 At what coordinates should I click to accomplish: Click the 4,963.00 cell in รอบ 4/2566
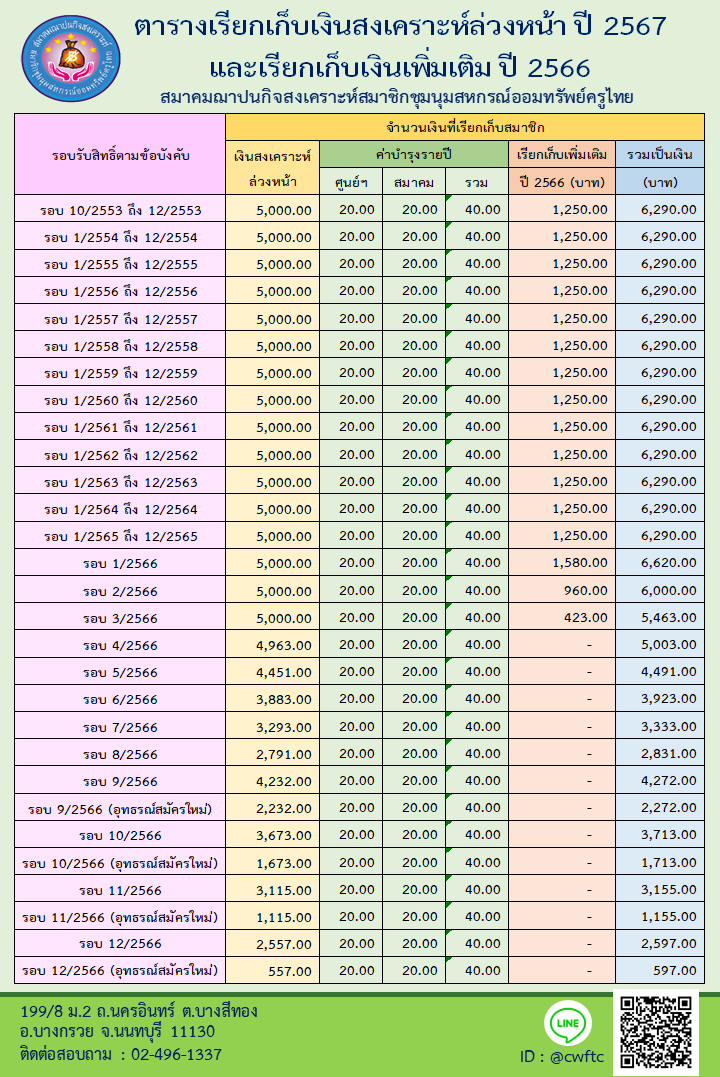pos(283,645)
